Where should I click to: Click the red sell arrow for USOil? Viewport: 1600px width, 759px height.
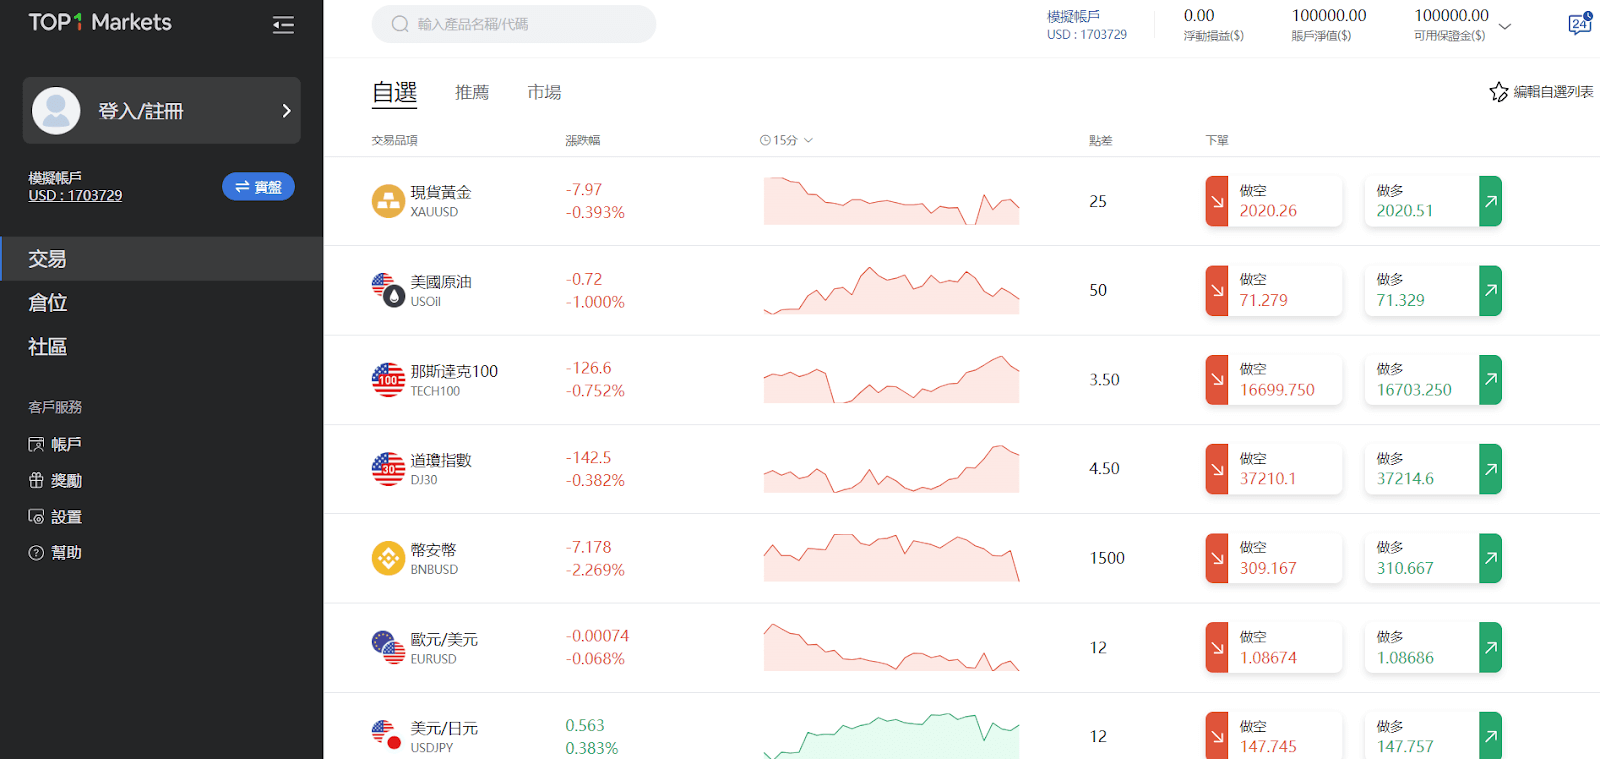tap(1217, 291)
